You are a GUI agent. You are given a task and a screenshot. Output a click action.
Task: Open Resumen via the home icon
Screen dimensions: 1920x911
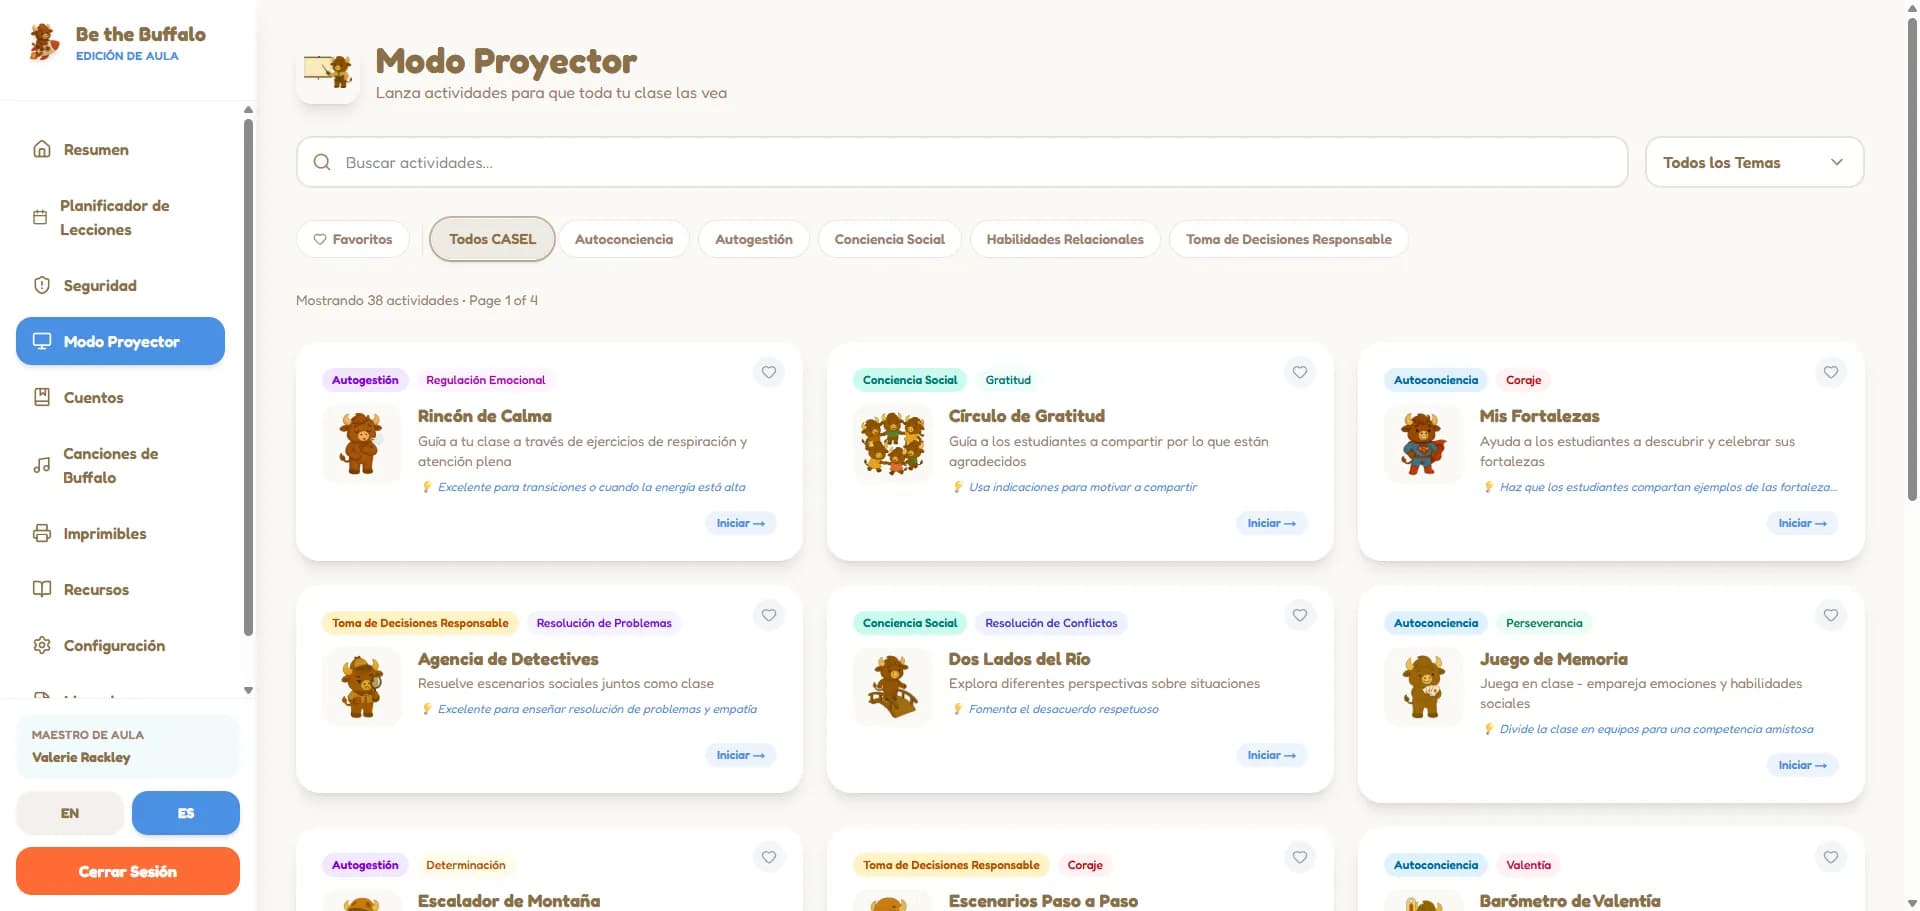tap(42, 149)
